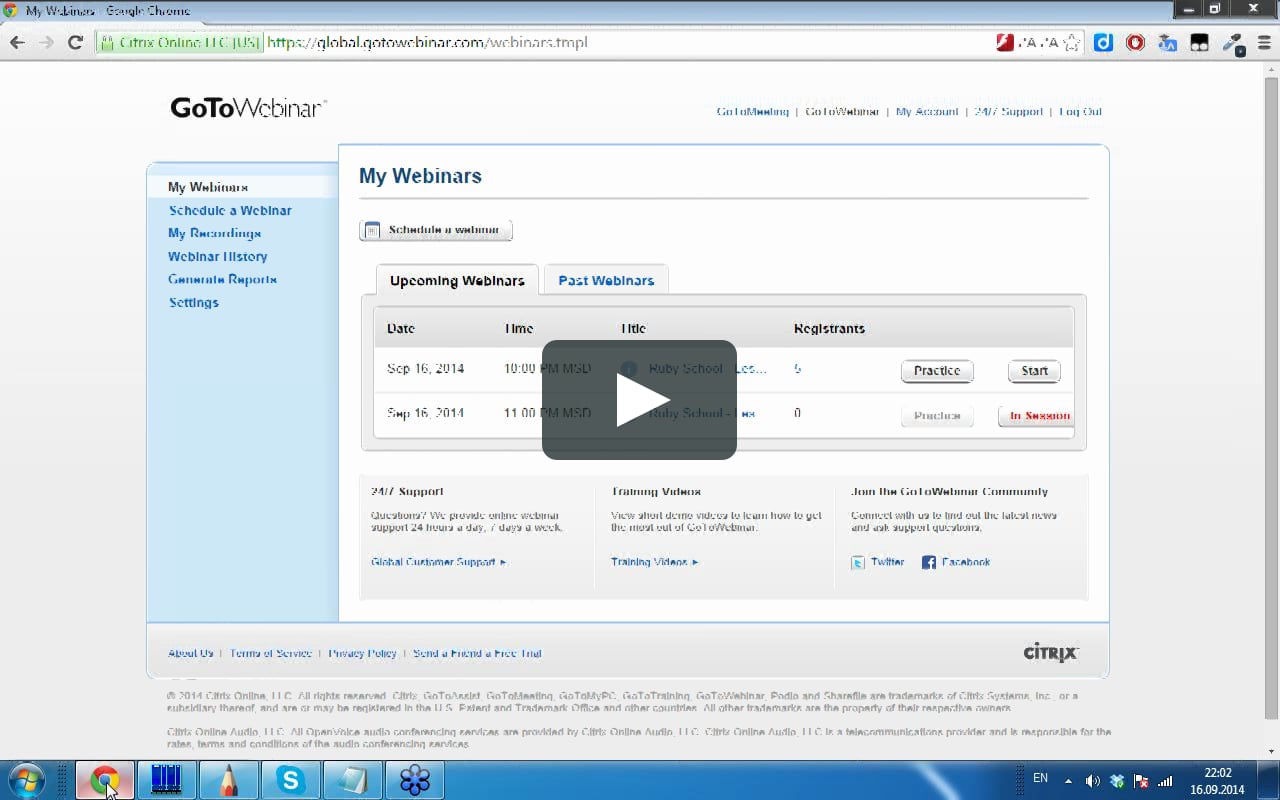
Task: Click Practice for the 10:00 PM webinar
Action: pyautogui.click(x=937, y=371)
